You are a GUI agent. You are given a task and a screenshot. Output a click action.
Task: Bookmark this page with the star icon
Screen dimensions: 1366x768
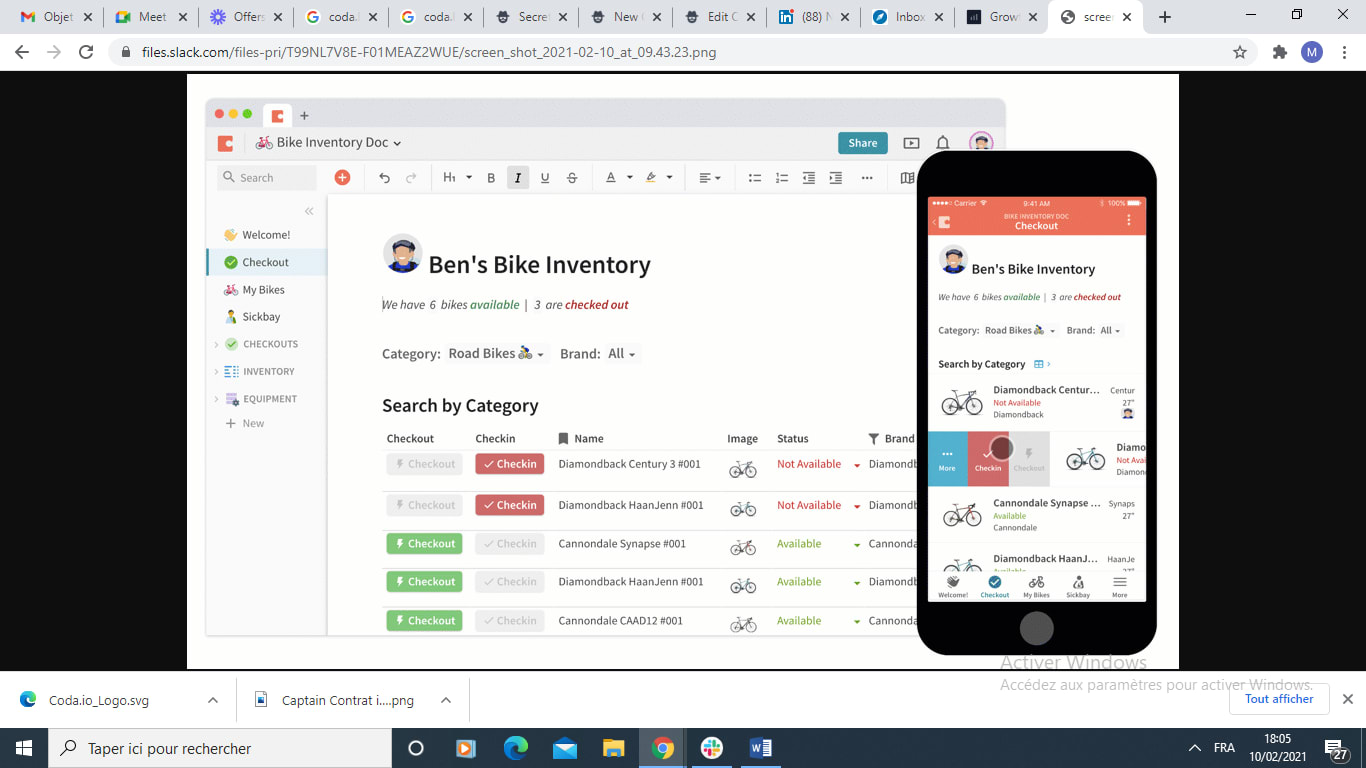1240,52
